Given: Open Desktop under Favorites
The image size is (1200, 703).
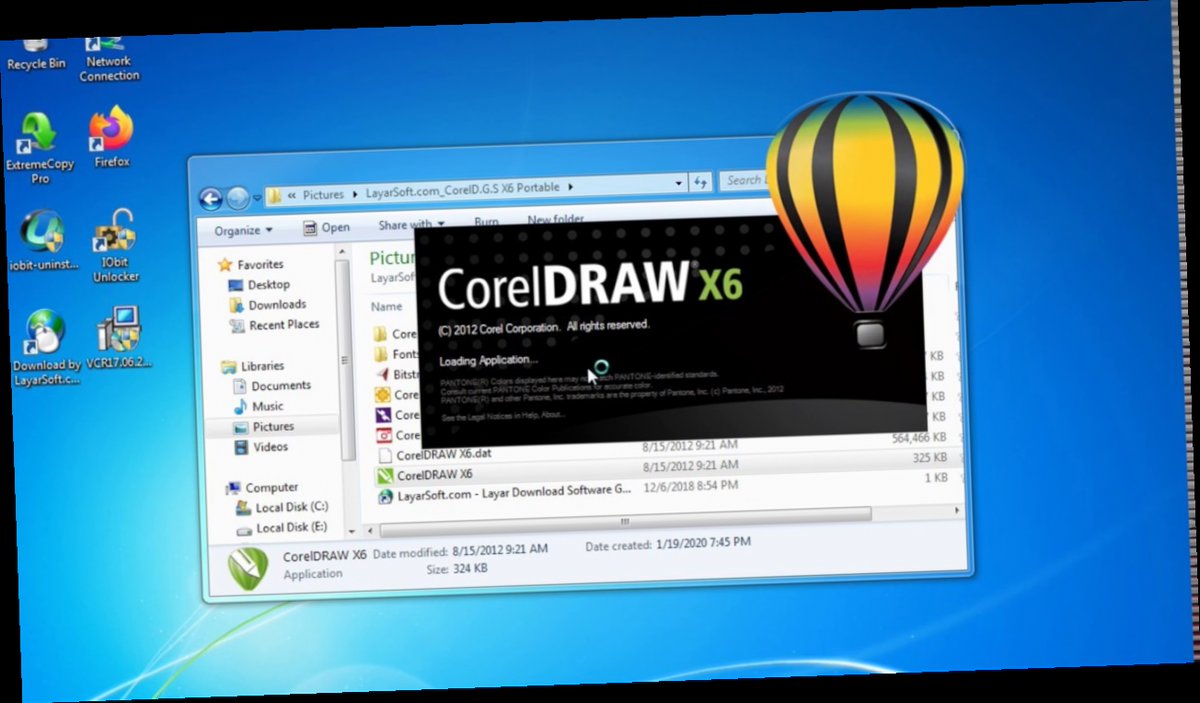Looking at the screenshot, I should [259, 285].
